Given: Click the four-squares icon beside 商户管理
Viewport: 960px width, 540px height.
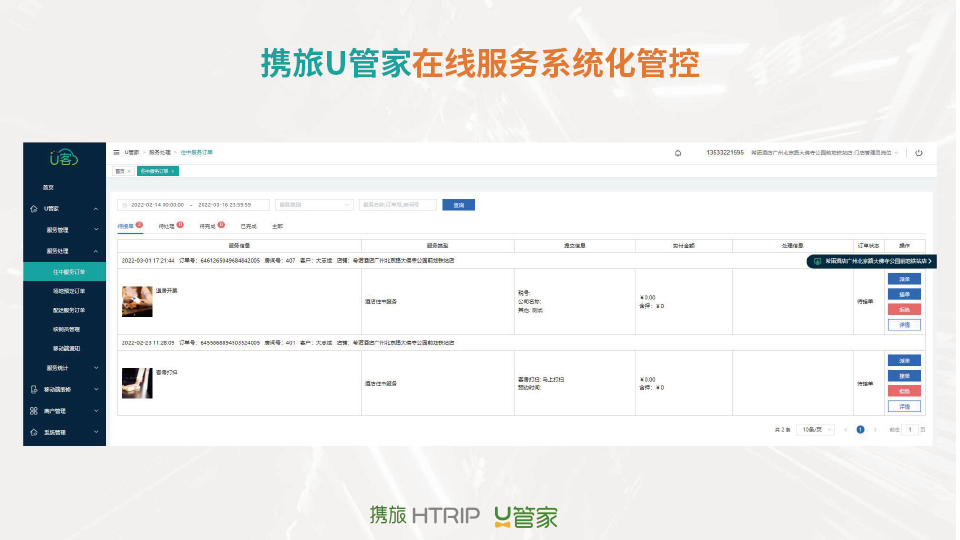Looking at the screenshot, I should click(34, 411).
